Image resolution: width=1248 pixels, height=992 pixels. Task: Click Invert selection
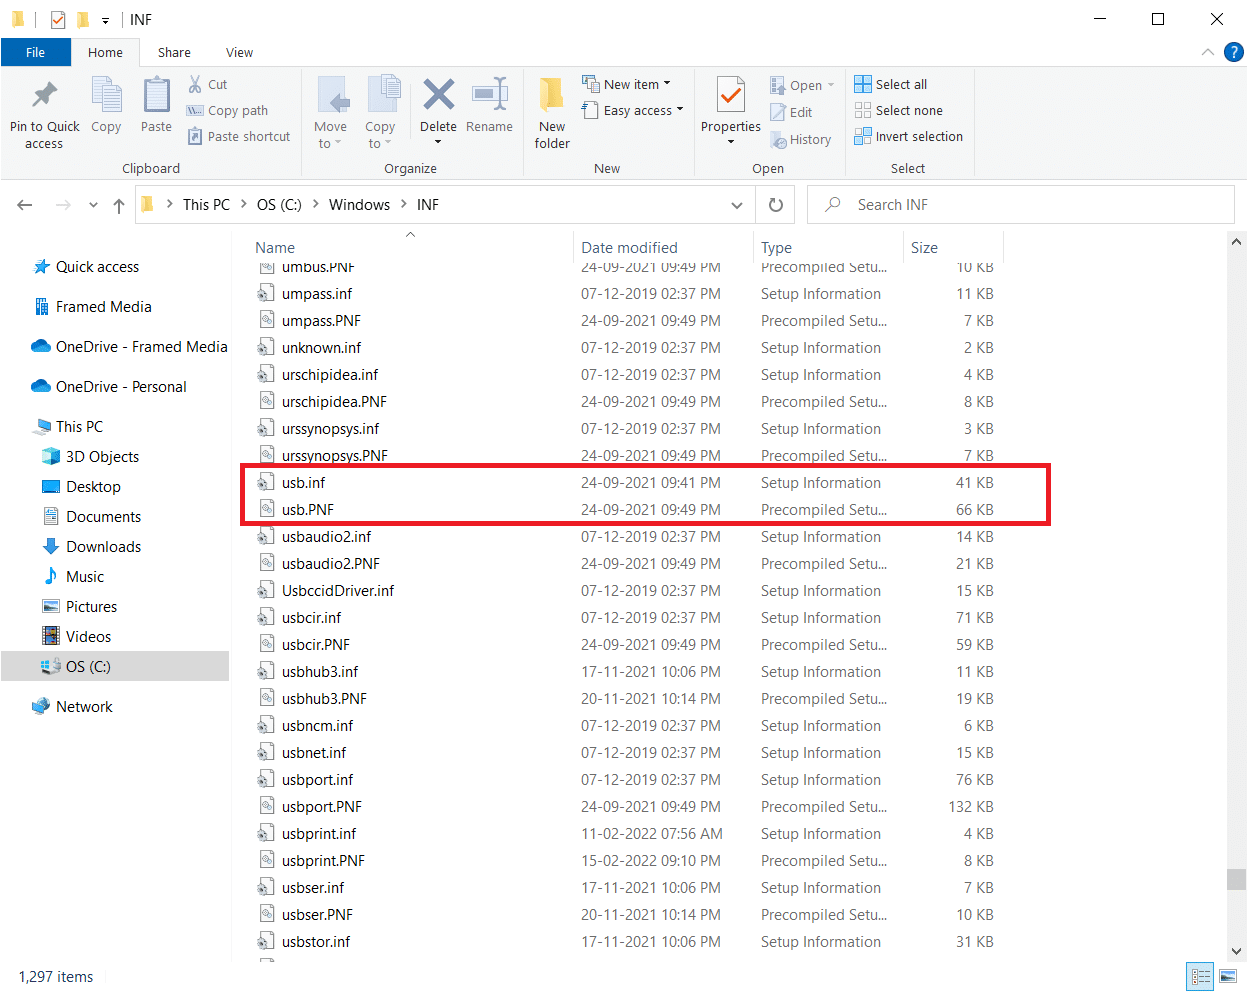(x=909, y=136)
